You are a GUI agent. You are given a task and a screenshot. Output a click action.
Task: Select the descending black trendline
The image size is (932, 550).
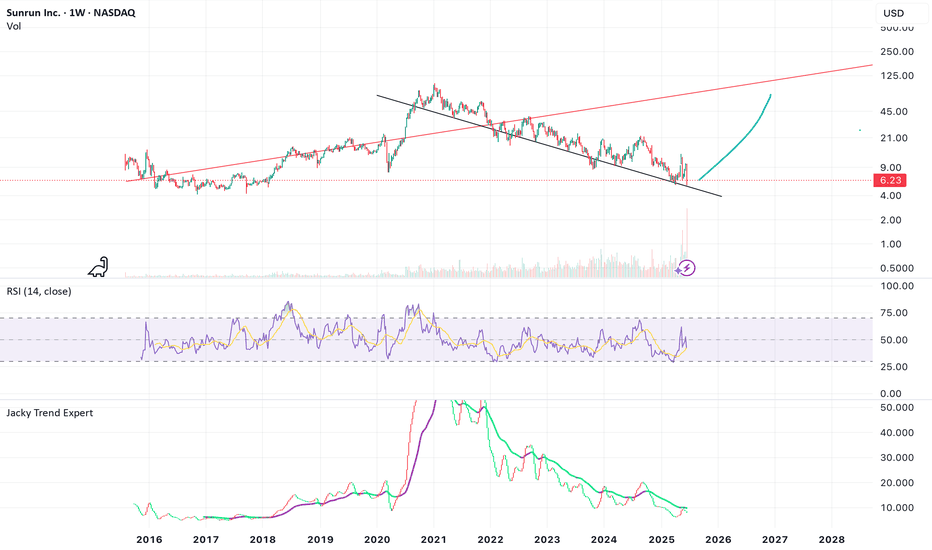pos(550,146)
